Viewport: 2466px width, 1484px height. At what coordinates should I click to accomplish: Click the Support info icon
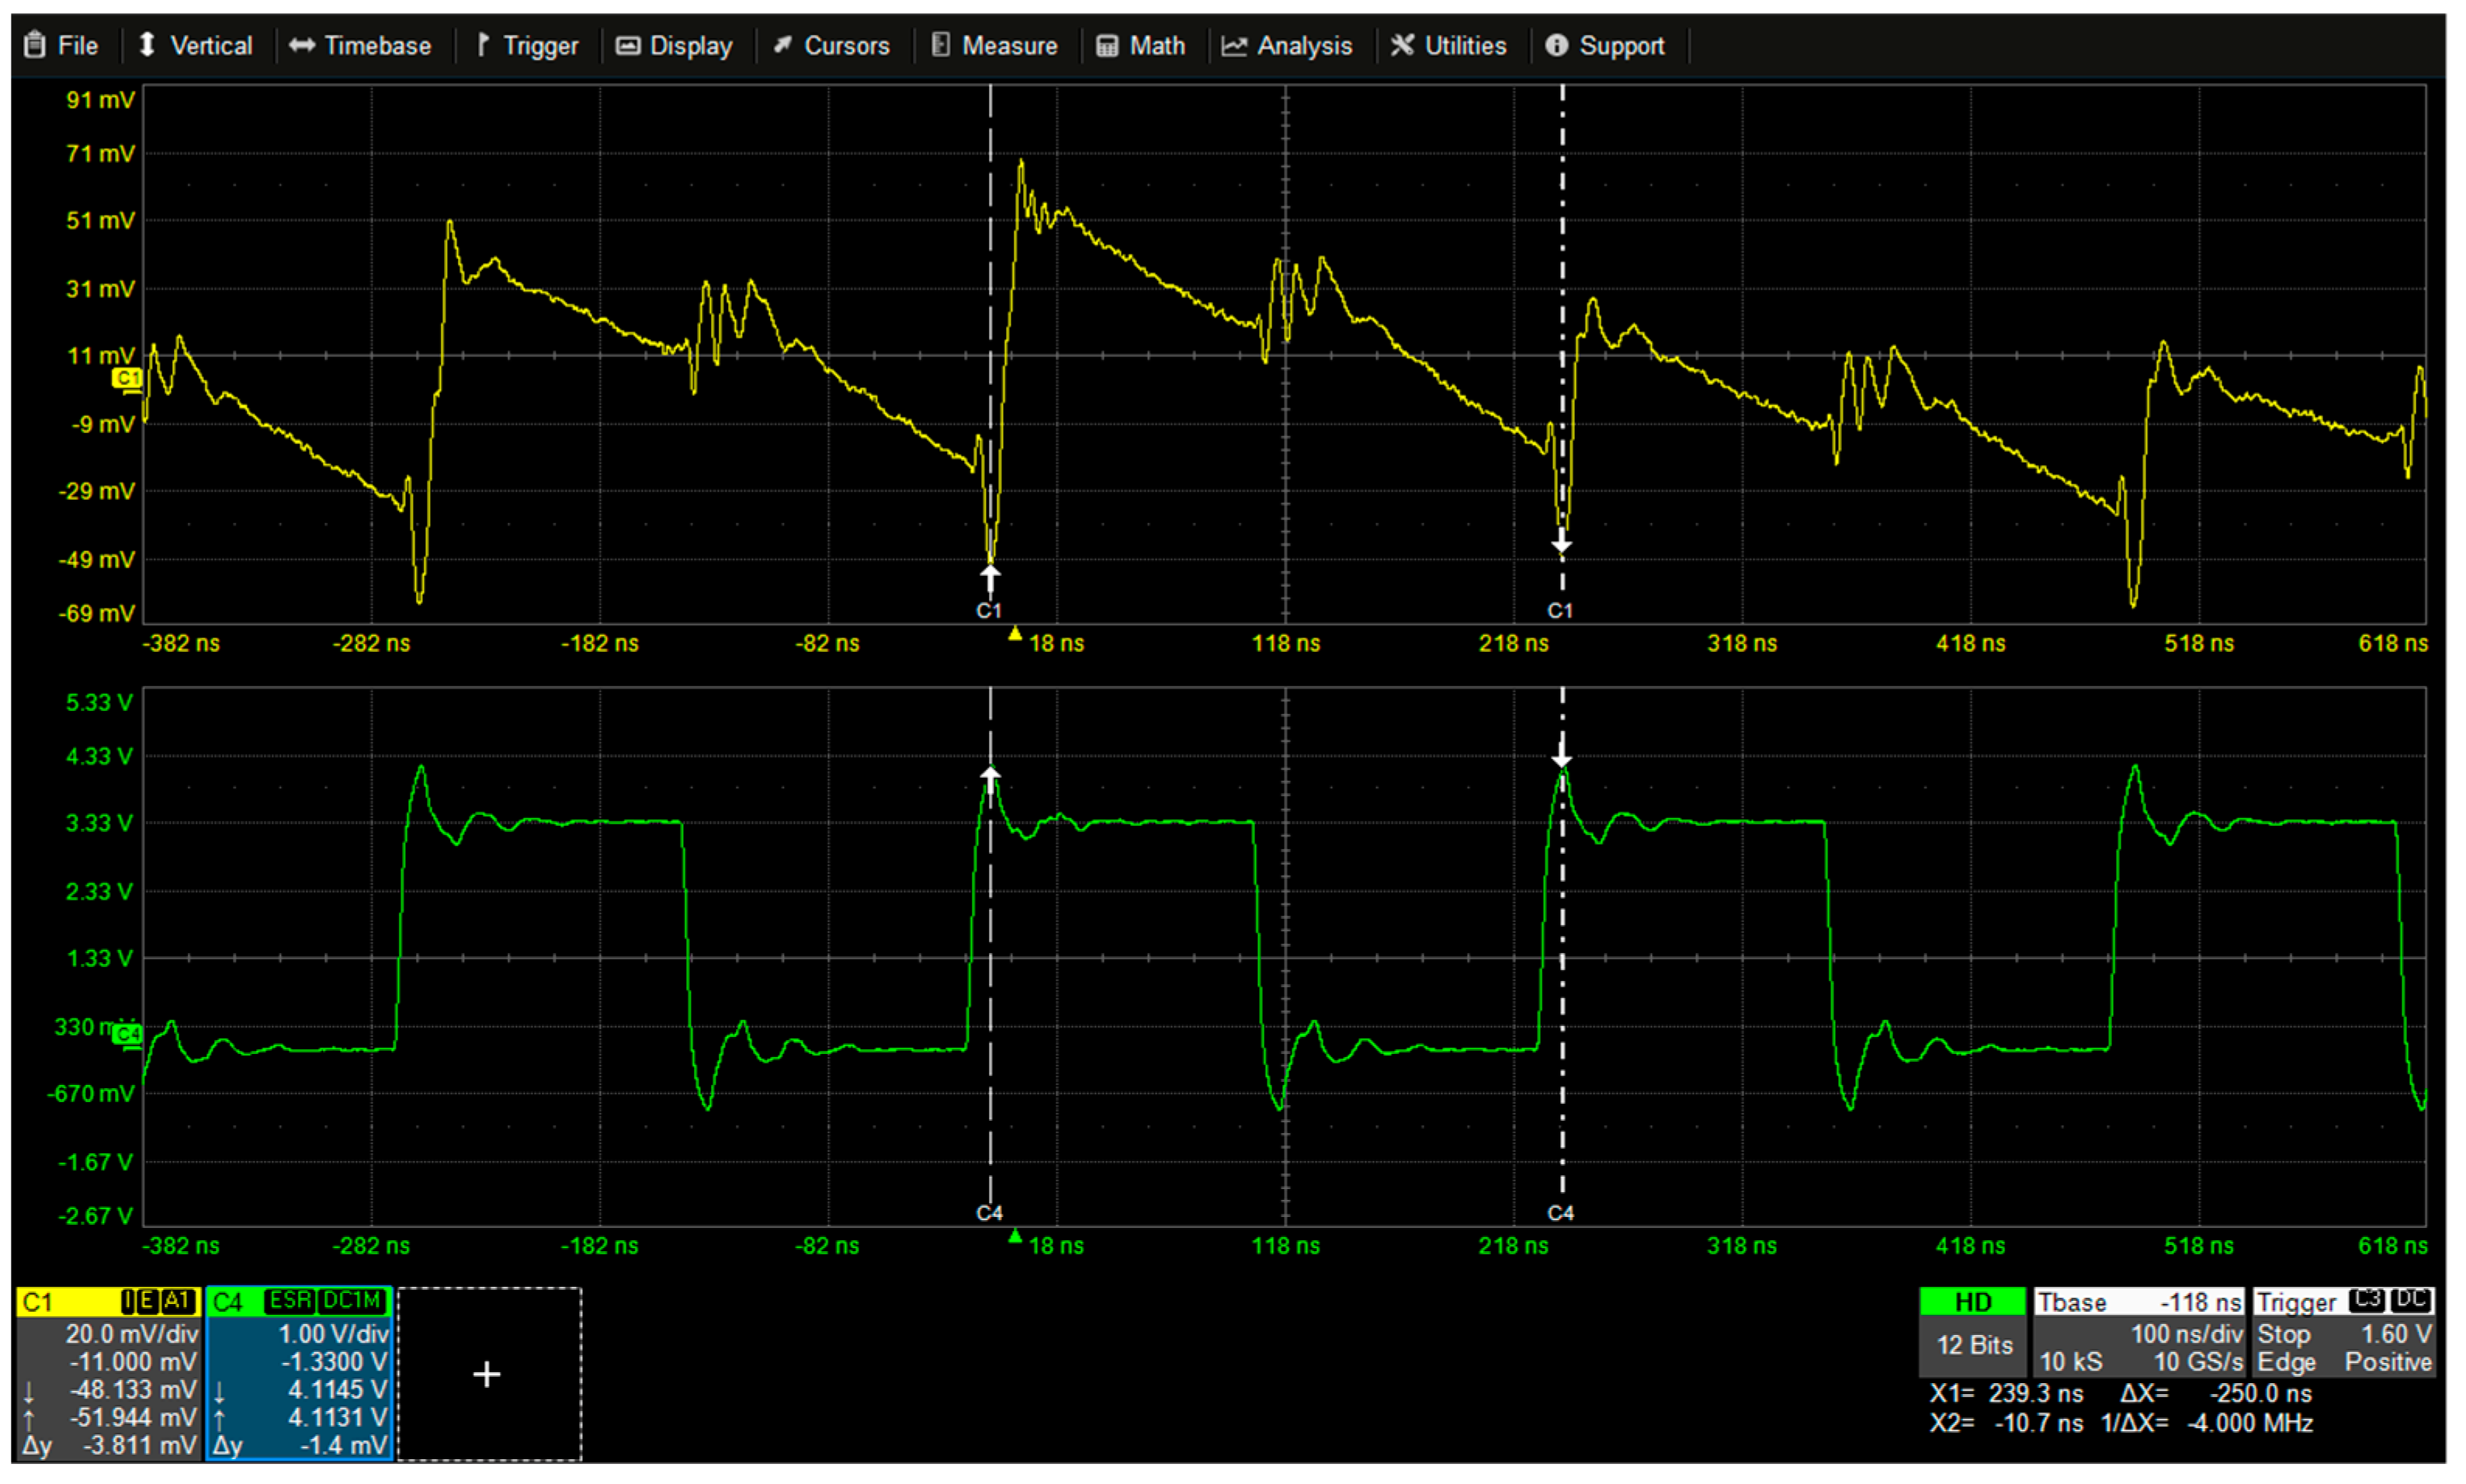[x=1558, y=45]
